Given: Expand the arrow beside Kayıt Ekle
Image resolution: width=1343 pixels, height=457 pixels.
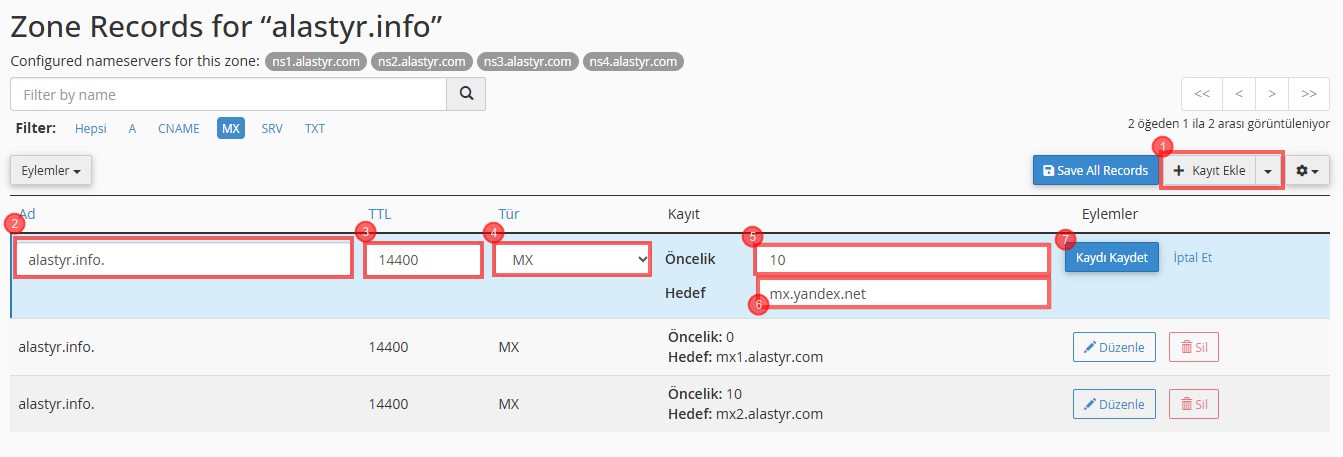Looking at the screenshot, I should [x=1268, y=171].
